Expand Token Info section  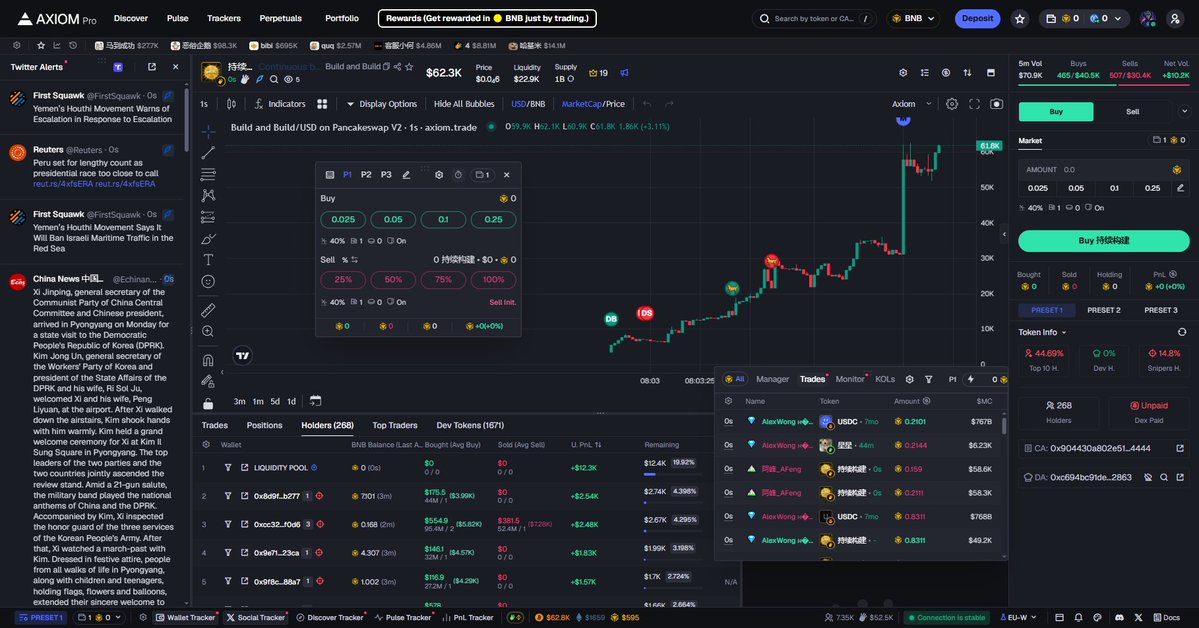(x=1042, y=332)
